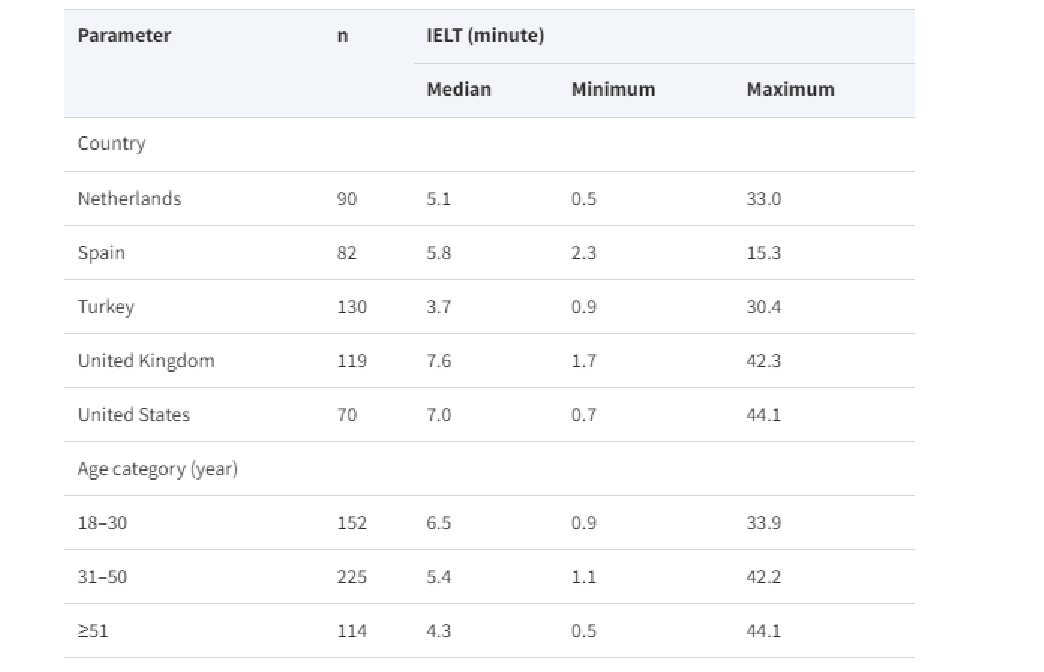Select the 31–50 age row label

(102, 577)
